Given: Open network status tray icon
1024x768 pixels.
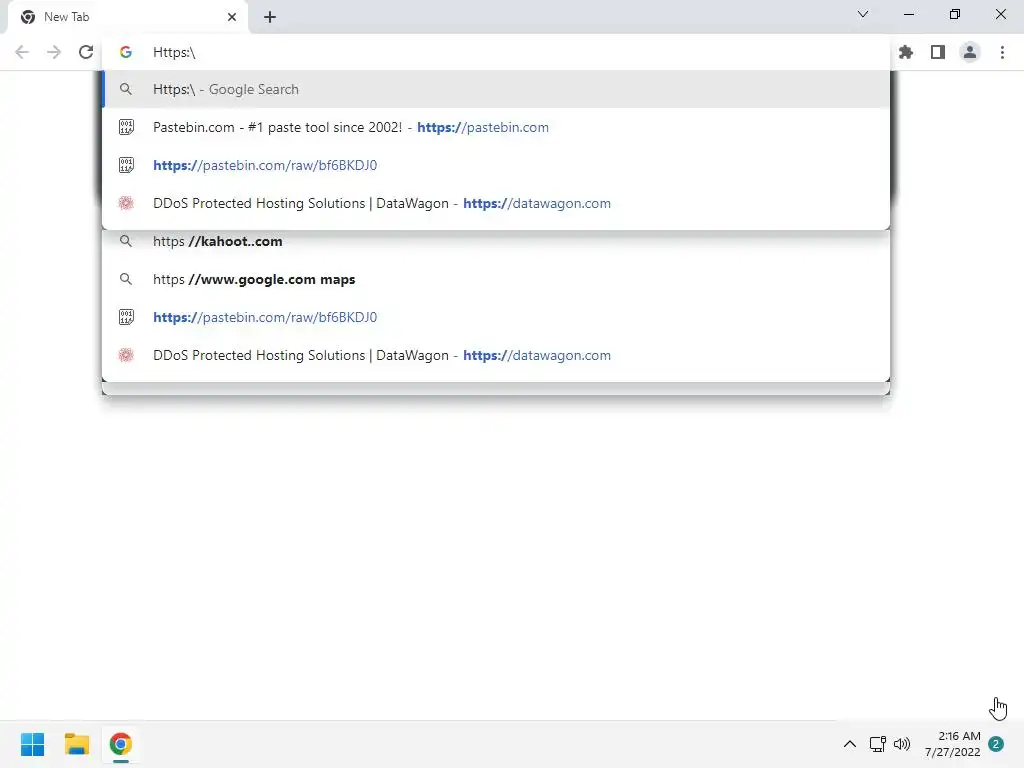Looking at the screenshot, I should (877, 744).
